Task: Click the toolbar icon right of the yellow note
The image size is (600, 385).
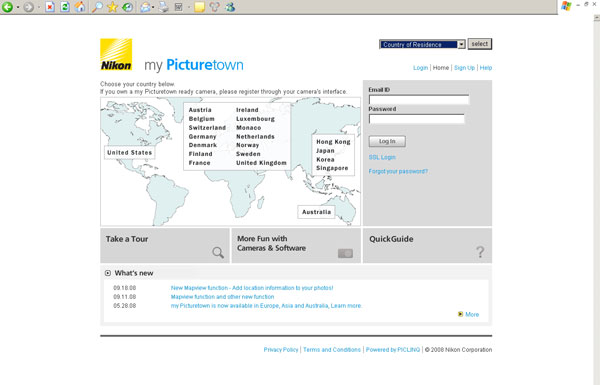Action: click(215, 7)
